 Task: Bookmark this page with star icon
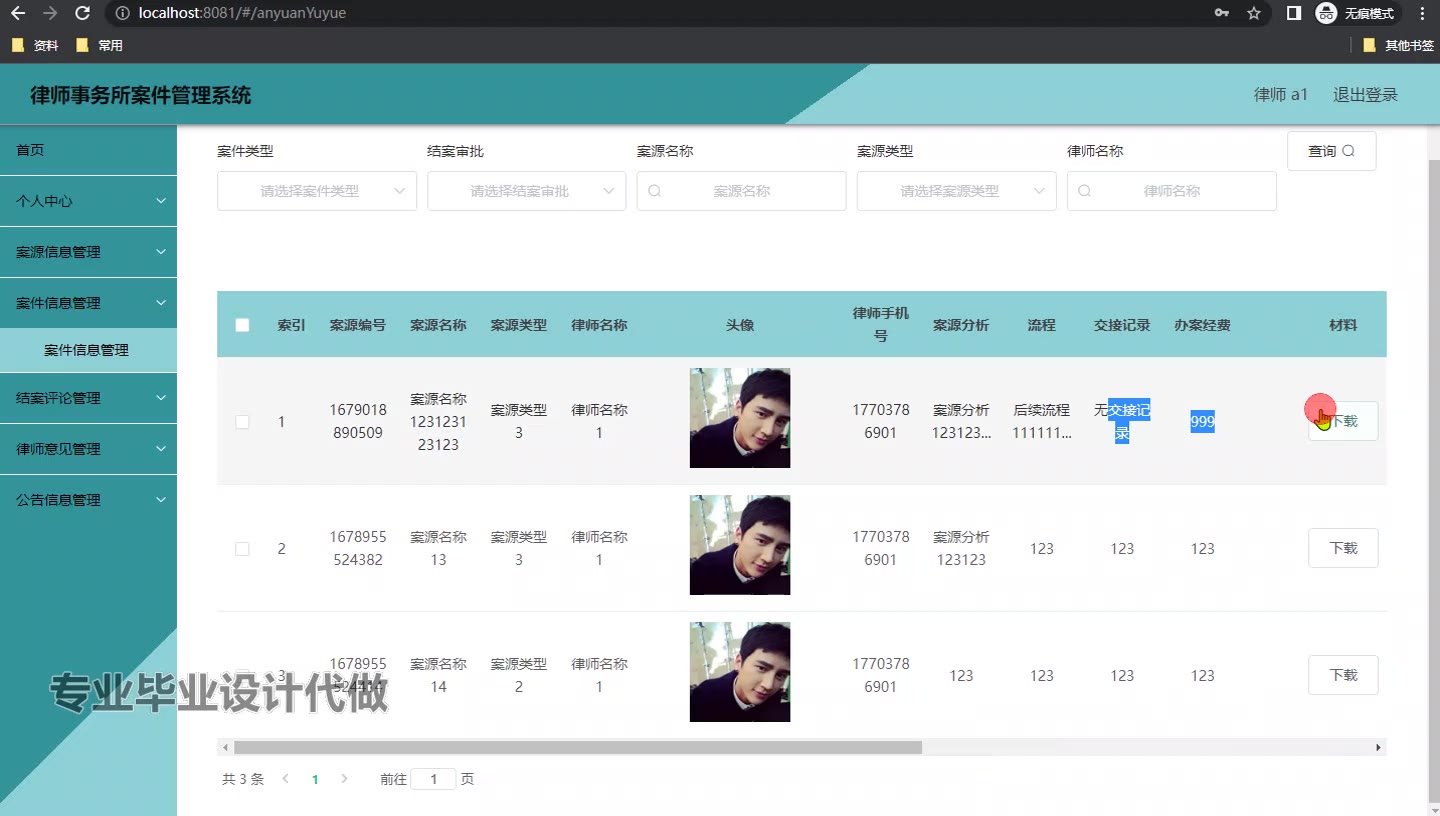tap(1254, 14)
